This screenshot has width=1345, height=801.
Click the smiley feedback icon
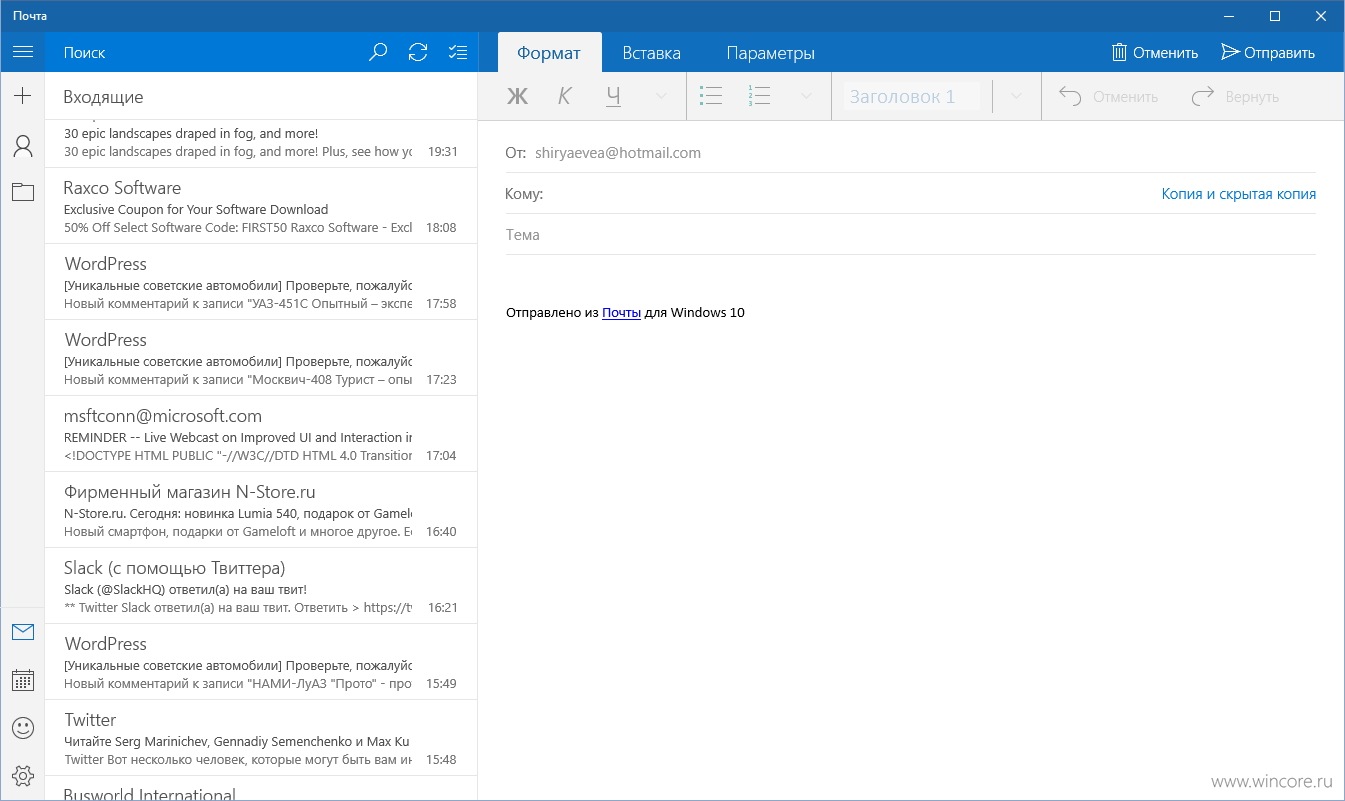pyautogui.click(x=23, y=727)
